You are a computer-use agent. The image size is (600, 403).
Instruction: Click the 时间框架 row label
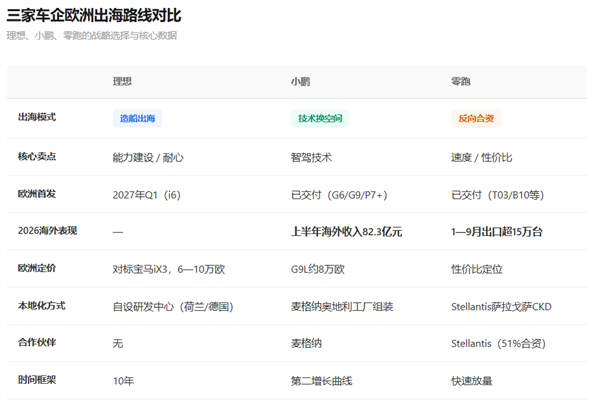coord(37,380)
